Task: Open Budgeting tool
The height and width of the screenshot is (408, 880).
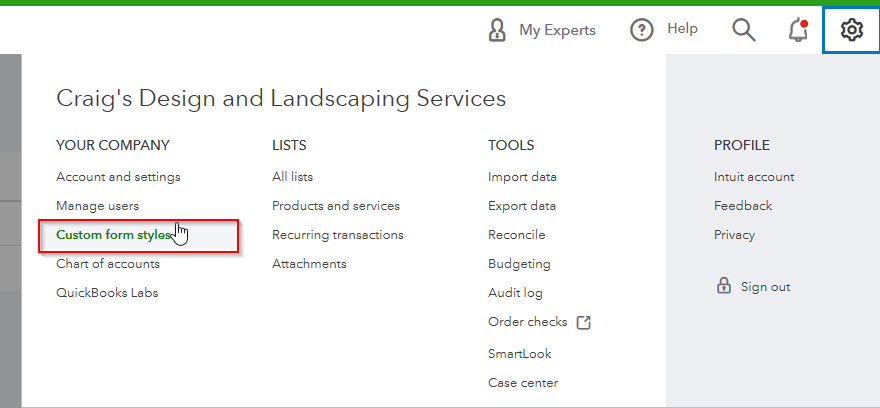Action: pyautogui.click(x=519, y=264)
